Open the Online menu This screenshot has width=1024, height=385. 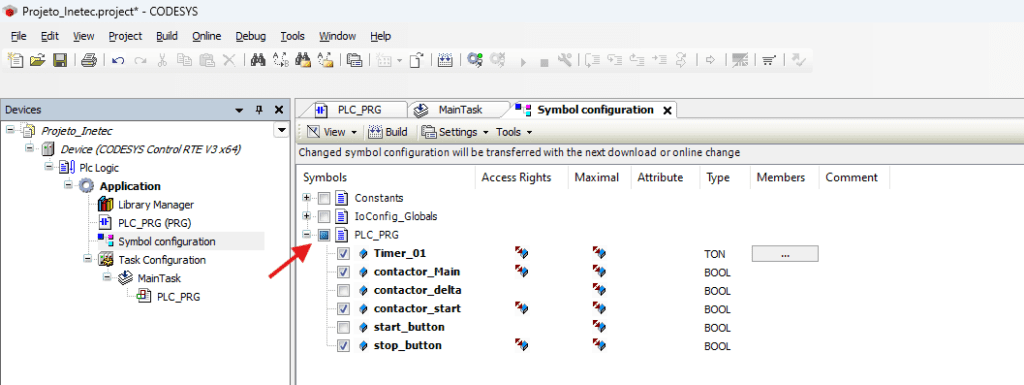click(x=206, y=36)
